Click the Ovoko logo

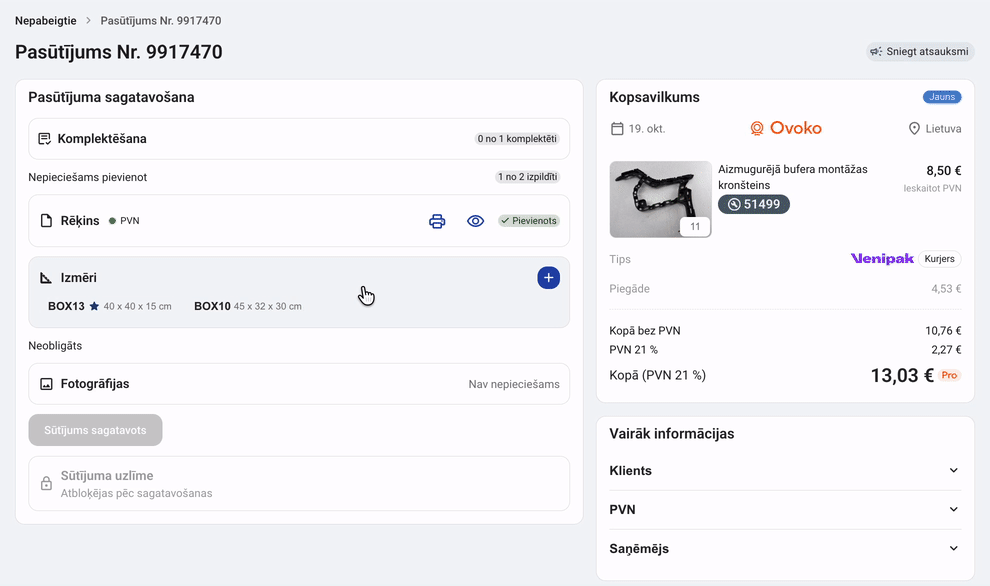785,128
